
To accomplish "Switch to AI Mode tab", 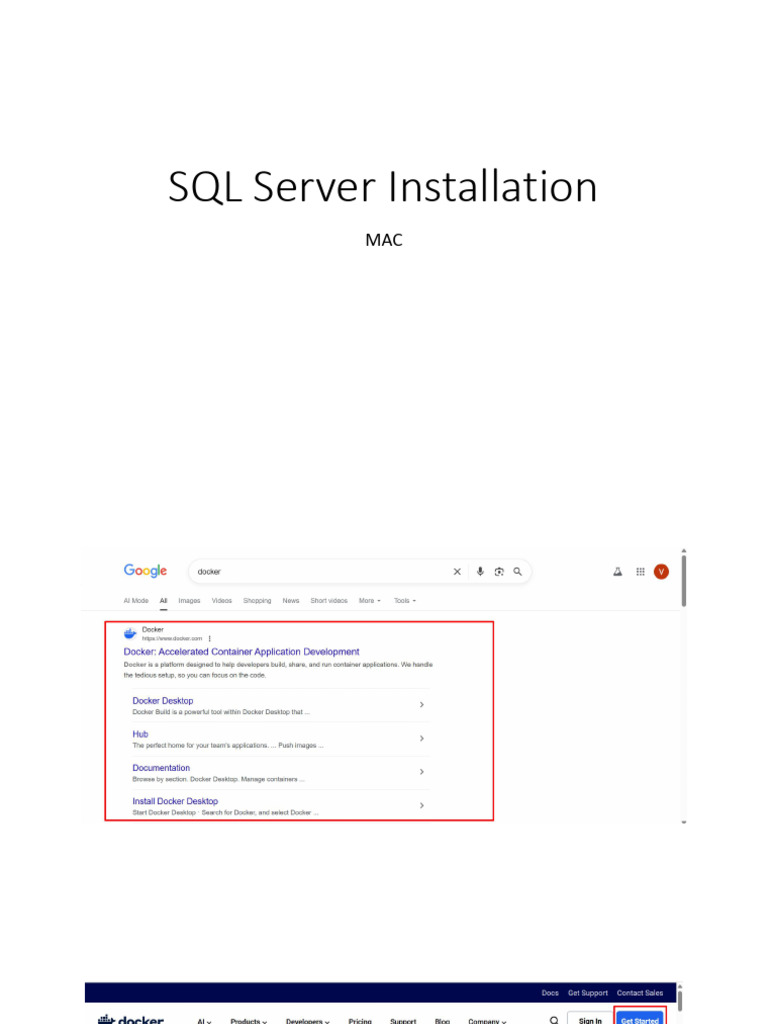I will click(136, 601).
